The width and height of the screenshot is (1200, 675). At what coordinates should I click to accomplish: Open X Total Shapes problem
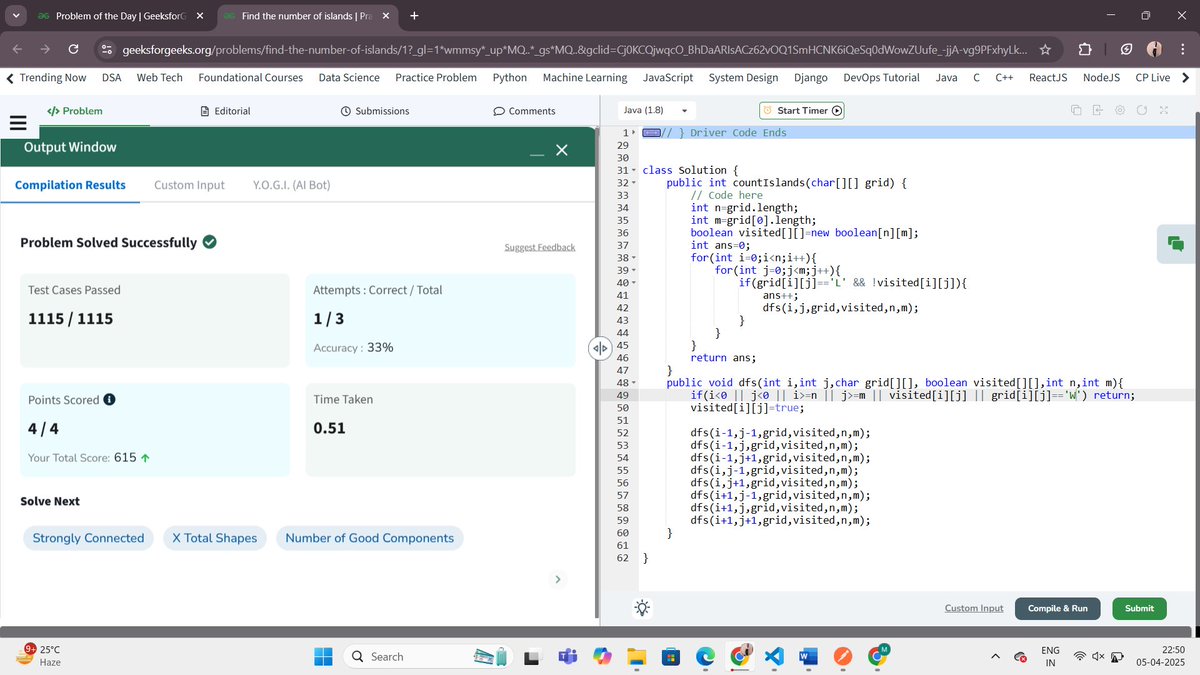tap(214, 538)
